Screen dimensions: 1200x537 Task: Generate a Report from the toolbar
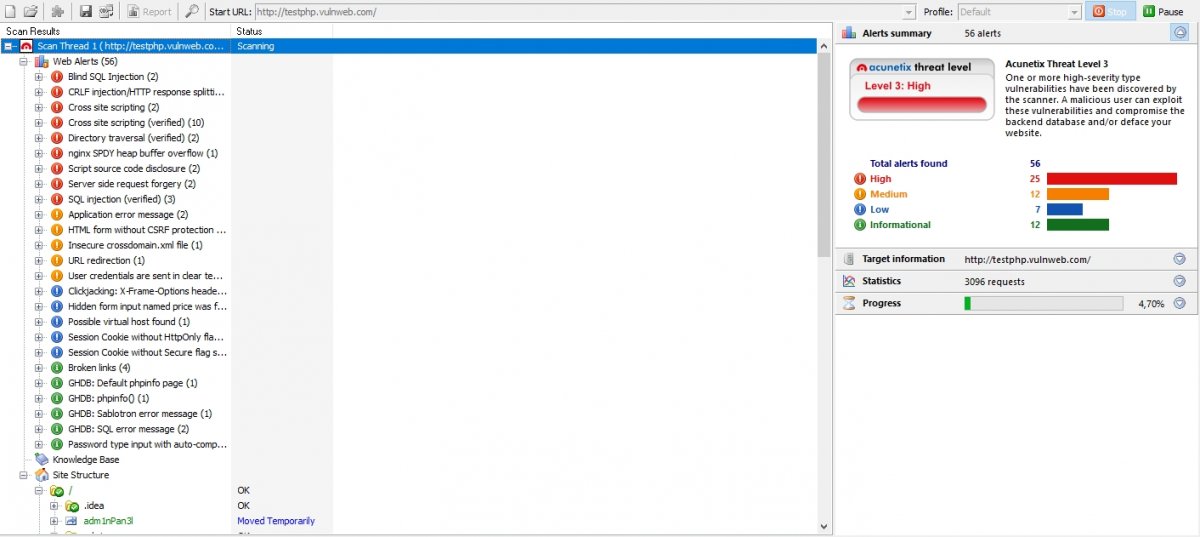[150, 11]
